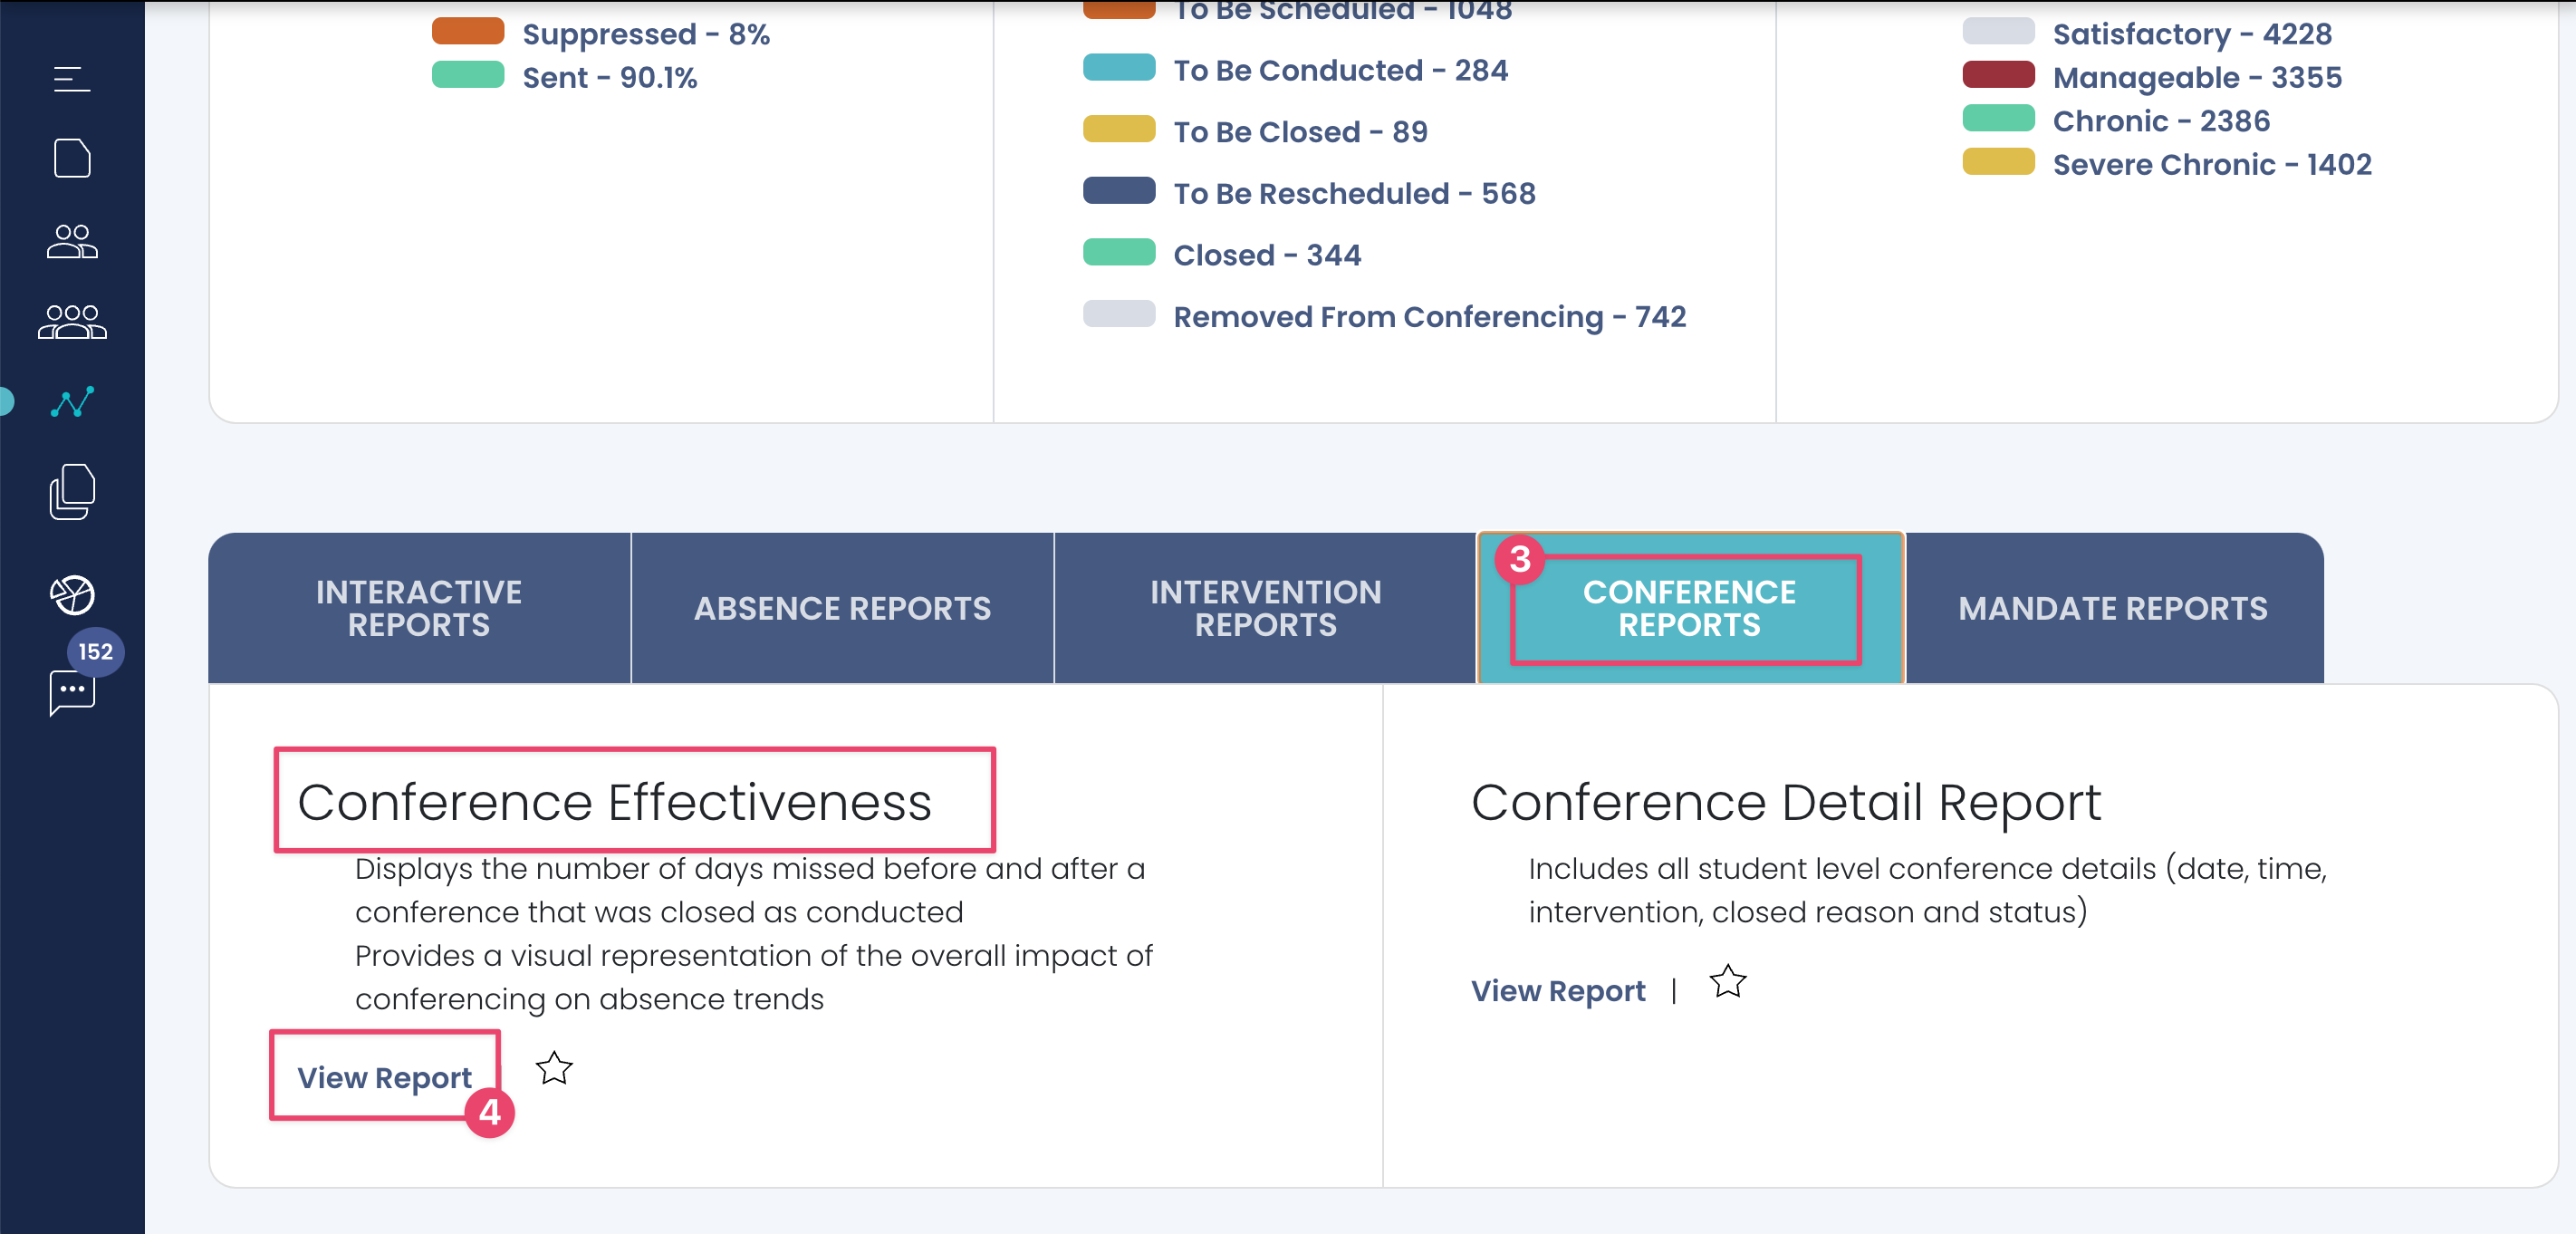Click the orange Suppressed legend swatch

click(468, 31)
